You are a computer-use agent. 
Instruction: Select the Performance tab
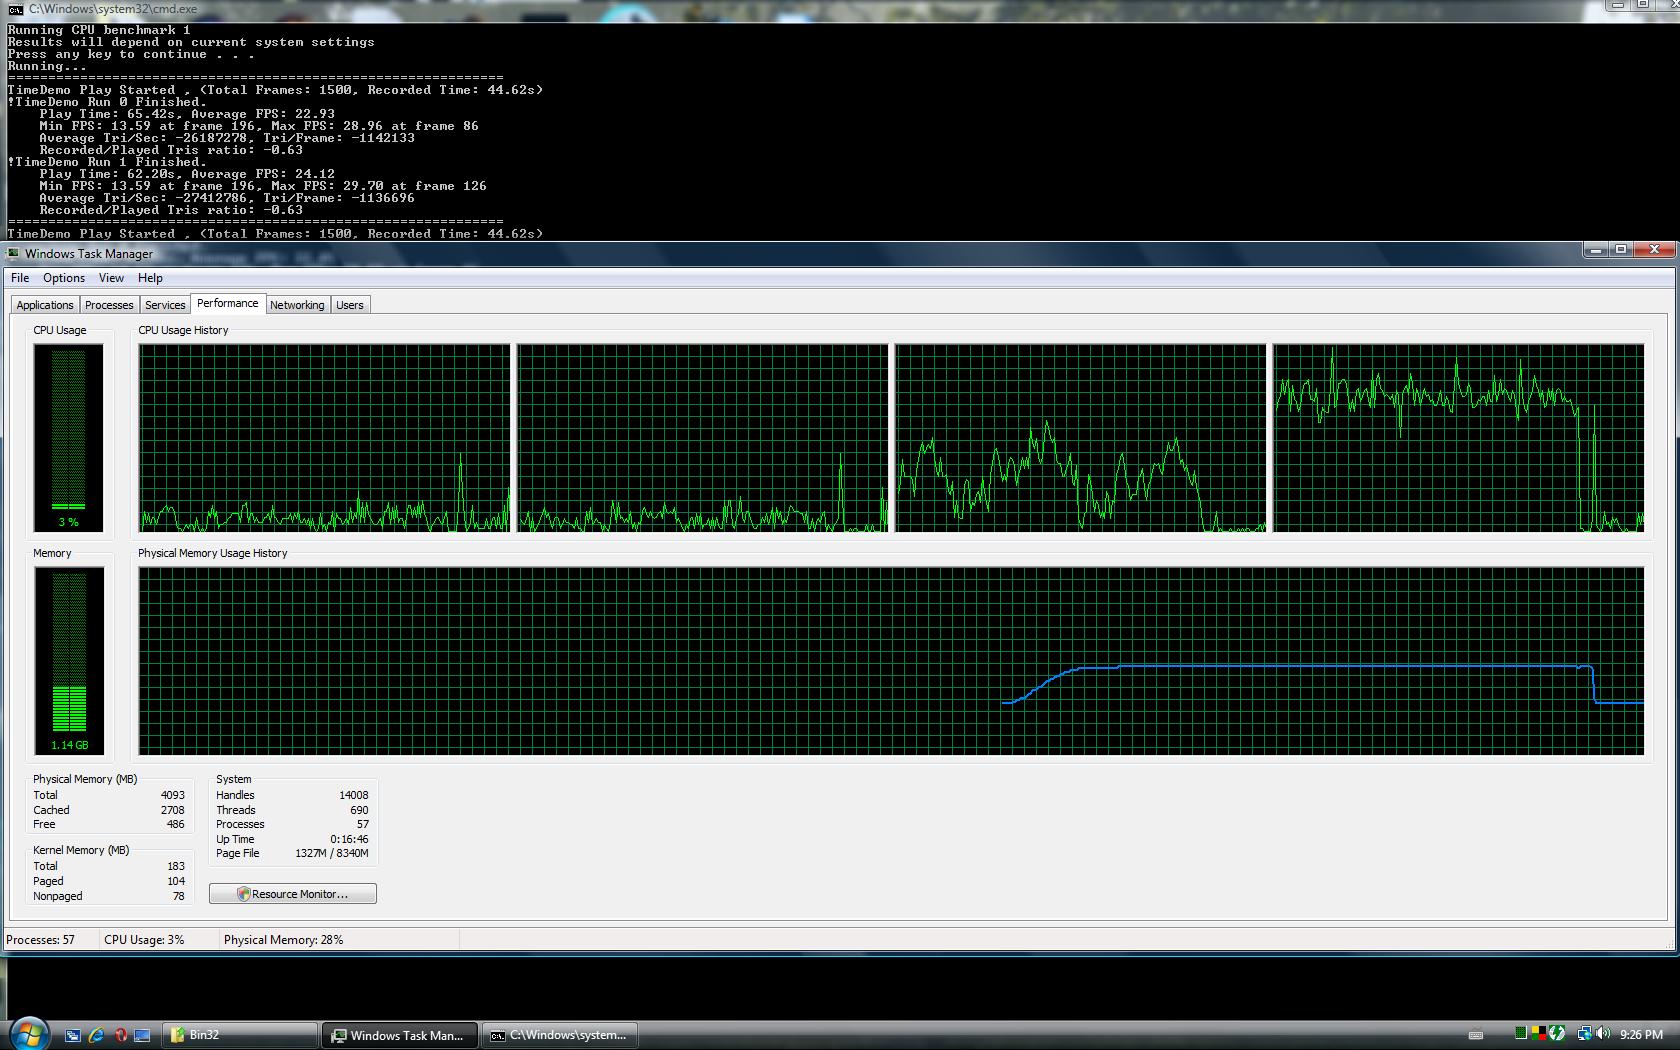click(228, 303)
